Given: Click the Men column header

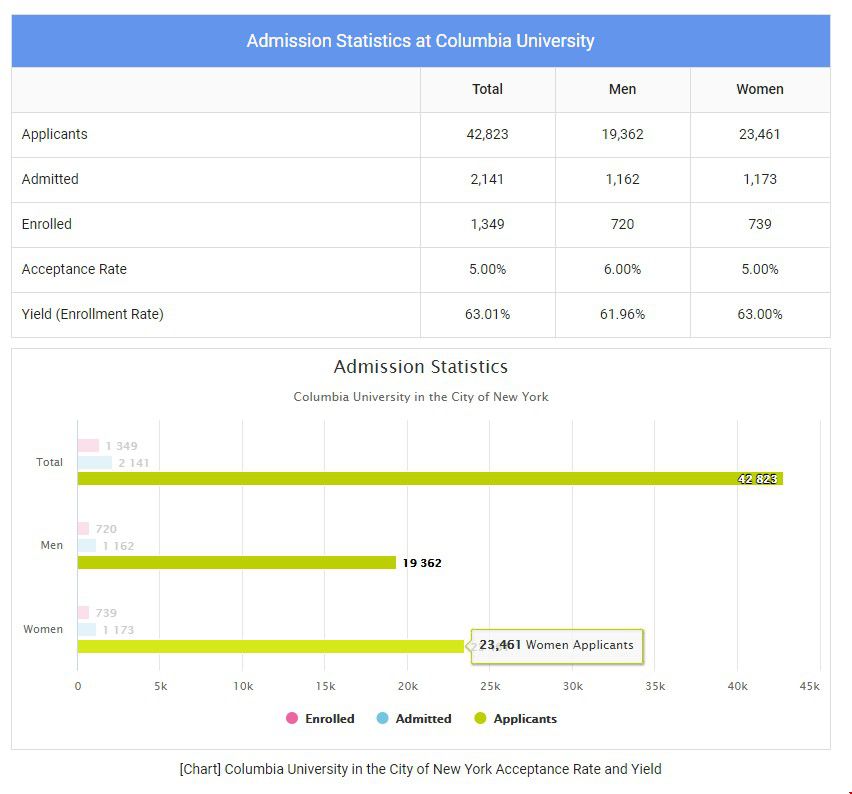Looking at the screenshot, I should (x=622, y=89).
